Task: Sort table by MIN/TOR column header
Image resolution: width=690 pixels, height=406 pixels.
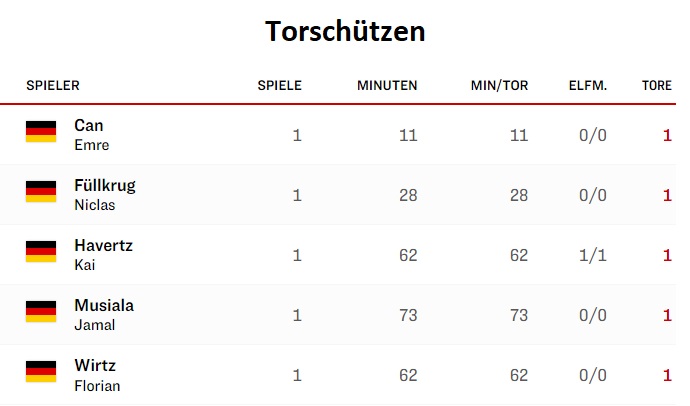Action: click(499, 85)
